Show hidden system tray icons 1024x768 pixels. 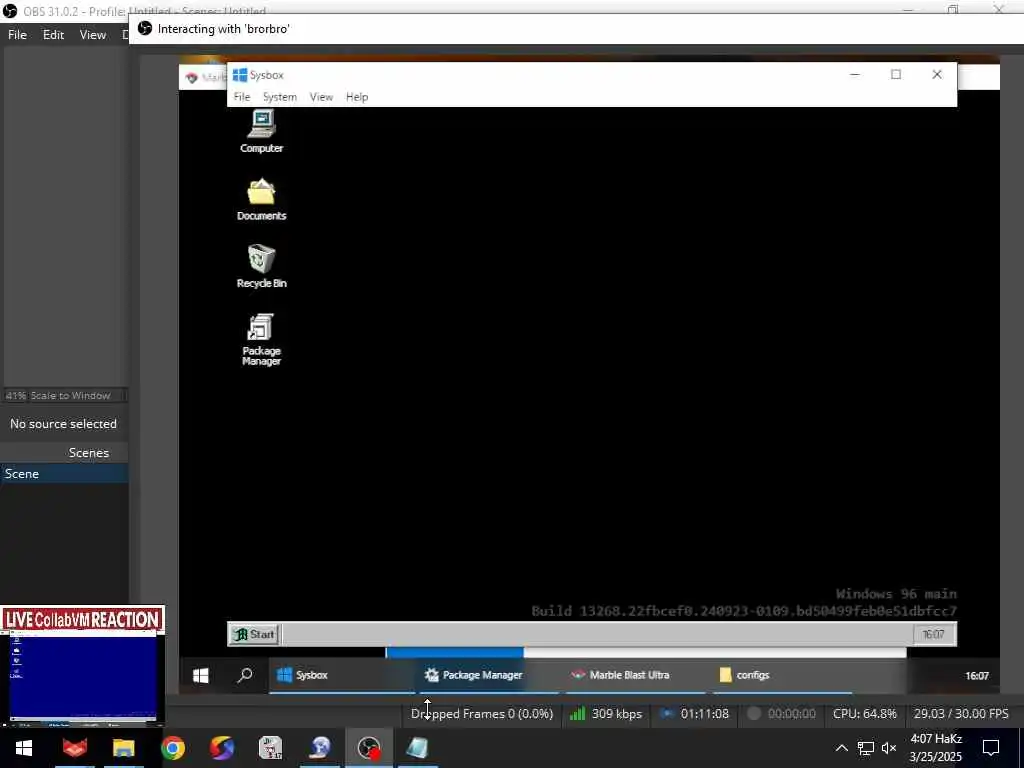[x=841, y=748]
